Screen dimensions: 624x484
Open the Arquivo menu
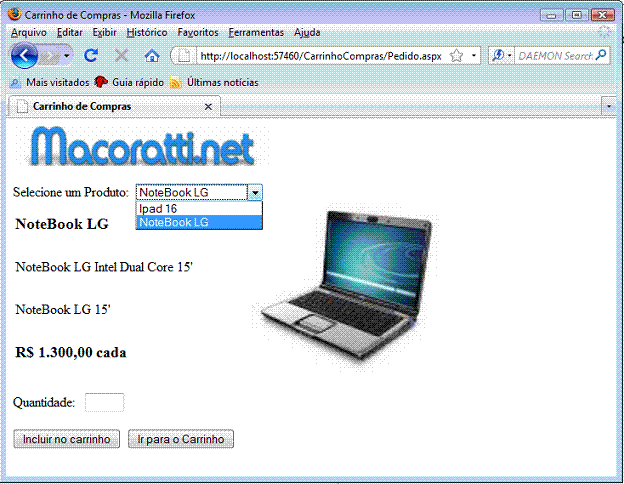click(29, 33)
